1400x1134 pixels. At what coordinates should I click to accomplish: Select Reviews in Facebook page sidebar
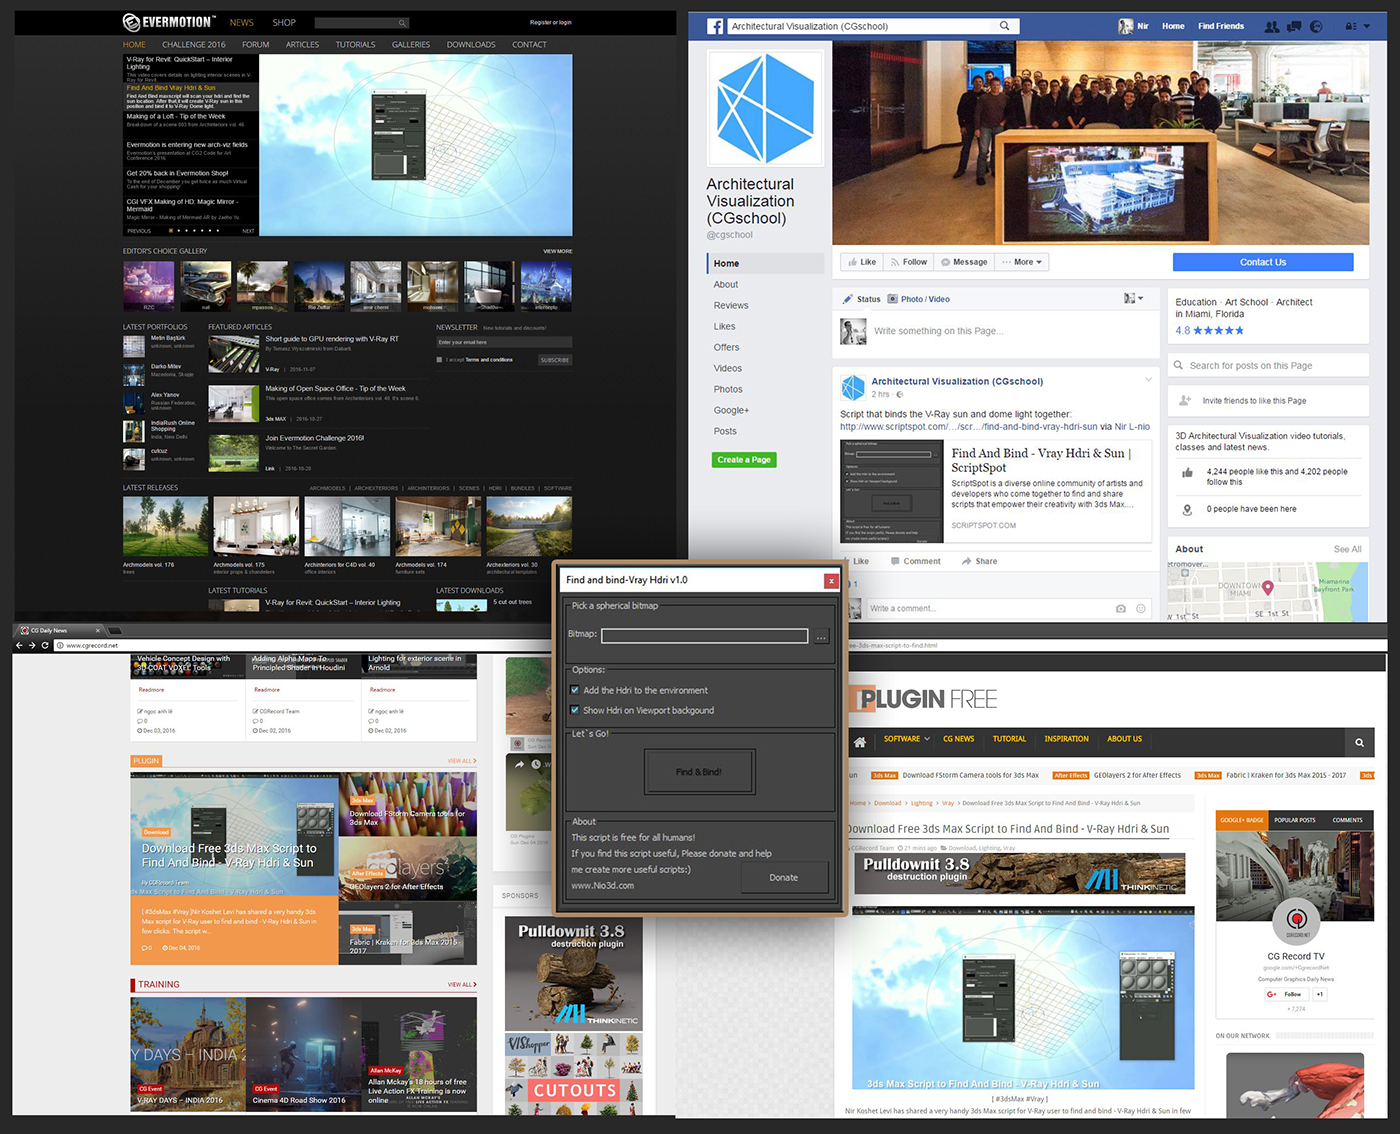click(731, 305)
